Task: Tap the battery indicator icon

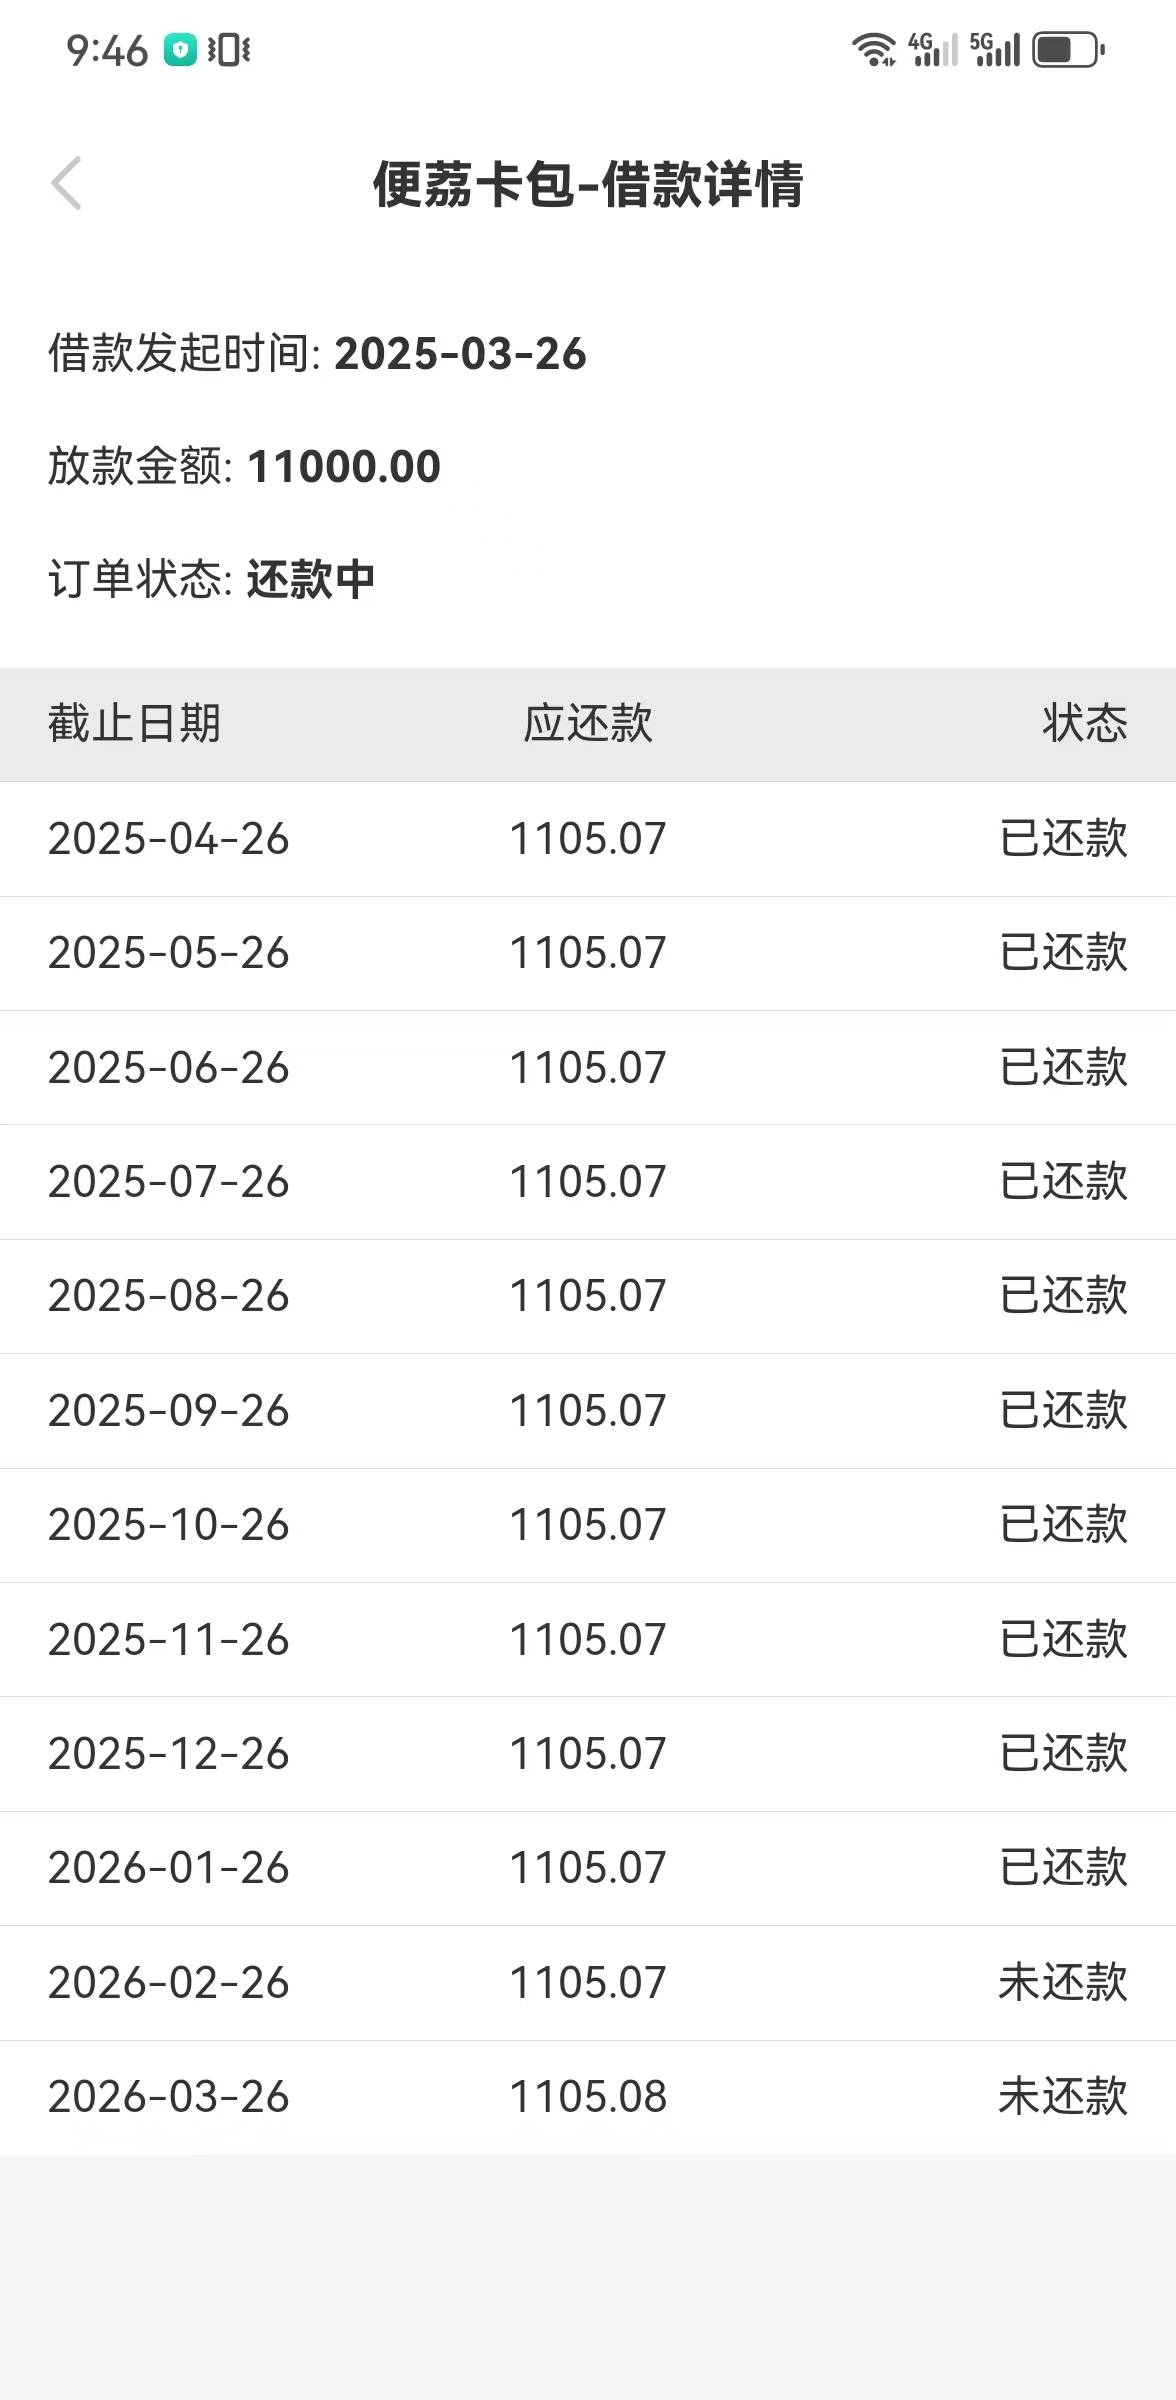Action: click(x=1068, y=49)
